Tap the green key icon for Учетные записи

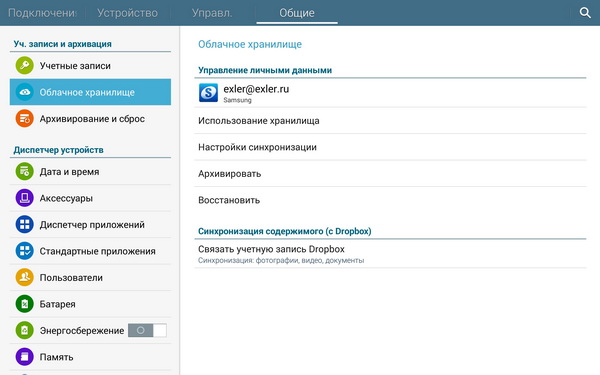click(24, 65)
